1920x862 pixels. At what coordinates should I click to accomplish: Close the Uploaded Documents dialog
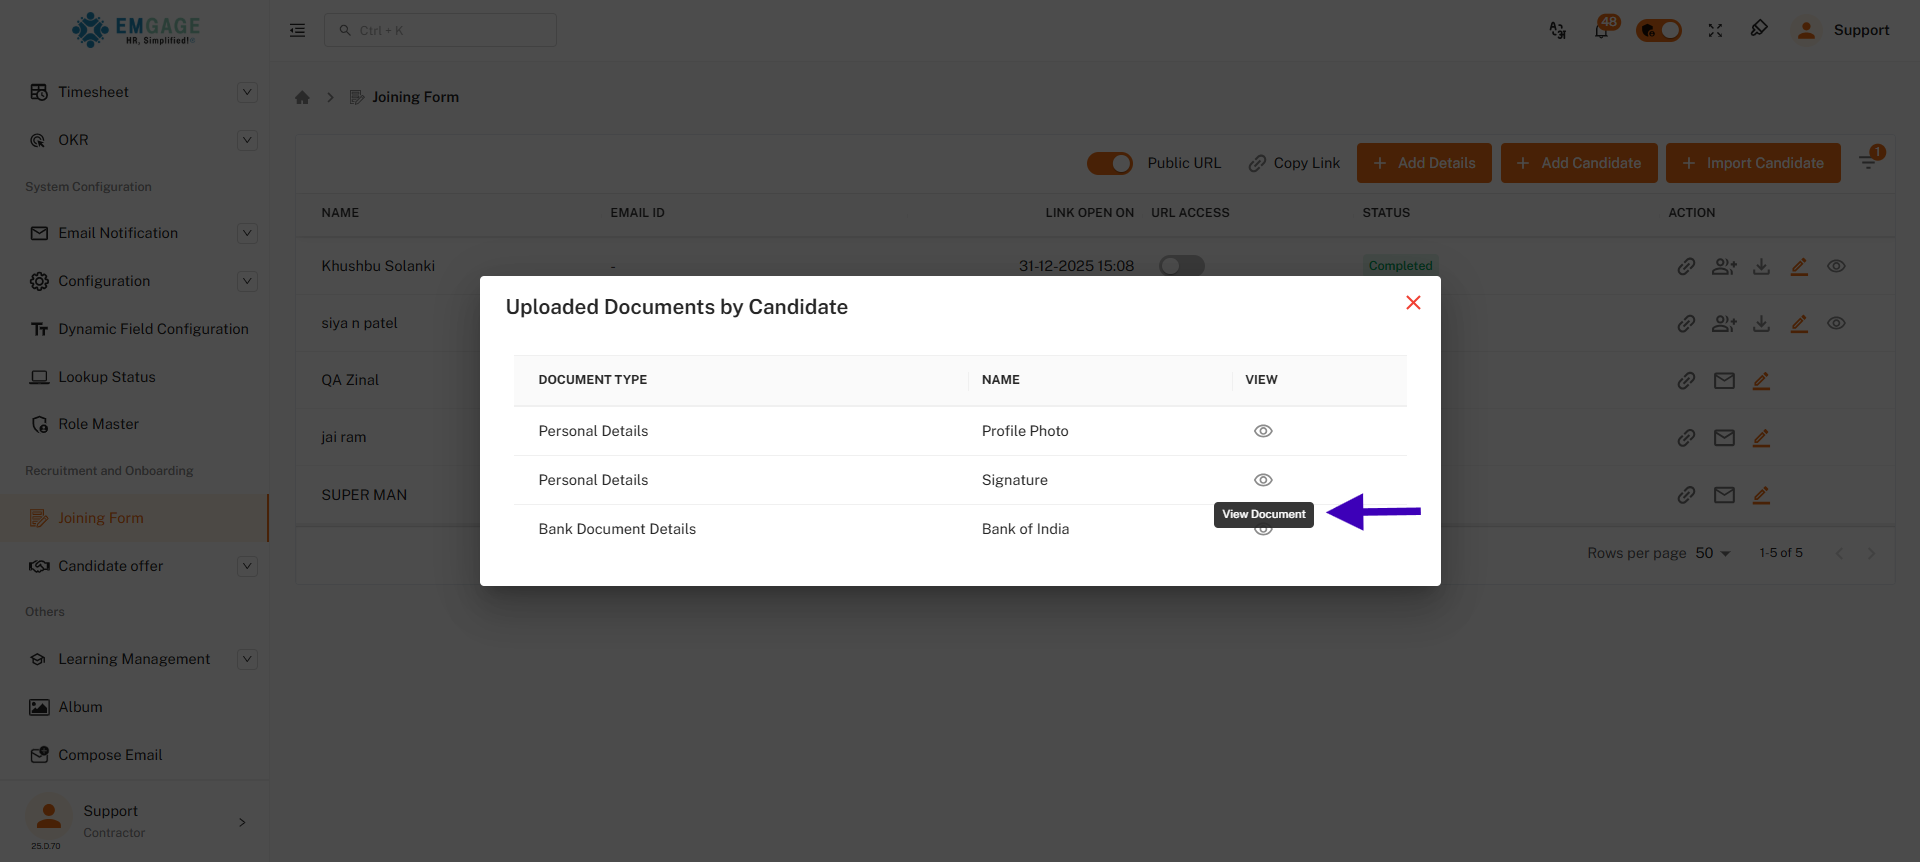pyautogui.click(x=1413, y=303)
